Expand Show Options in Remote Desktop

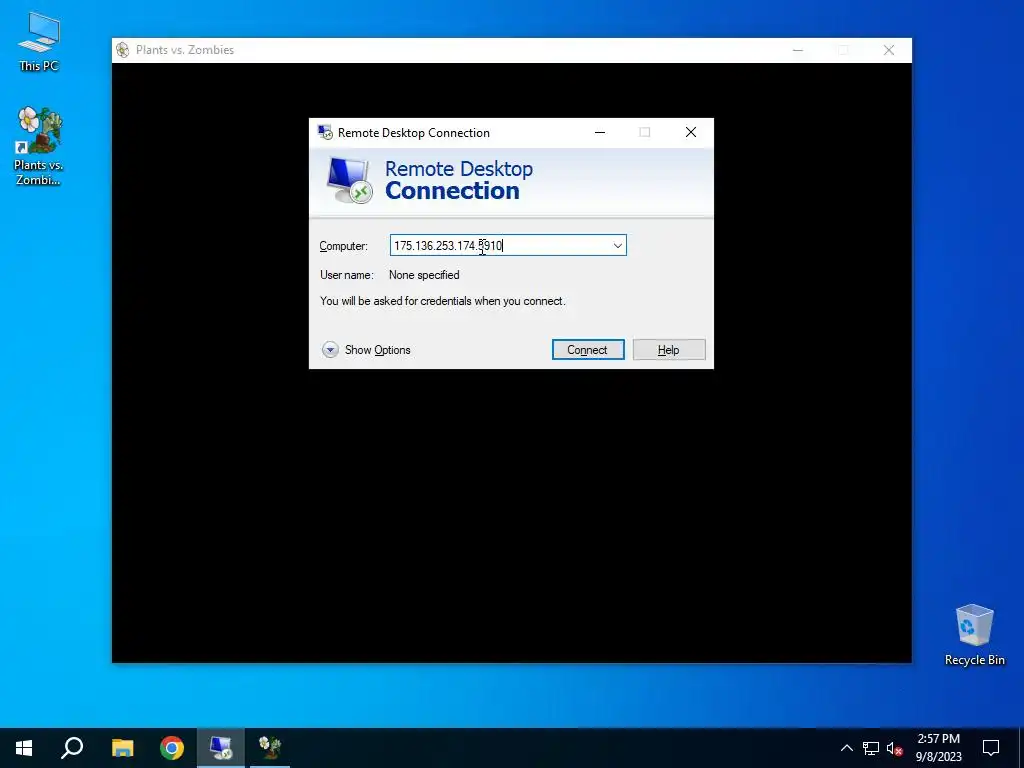pyautogui.click(x=366, y=350)
